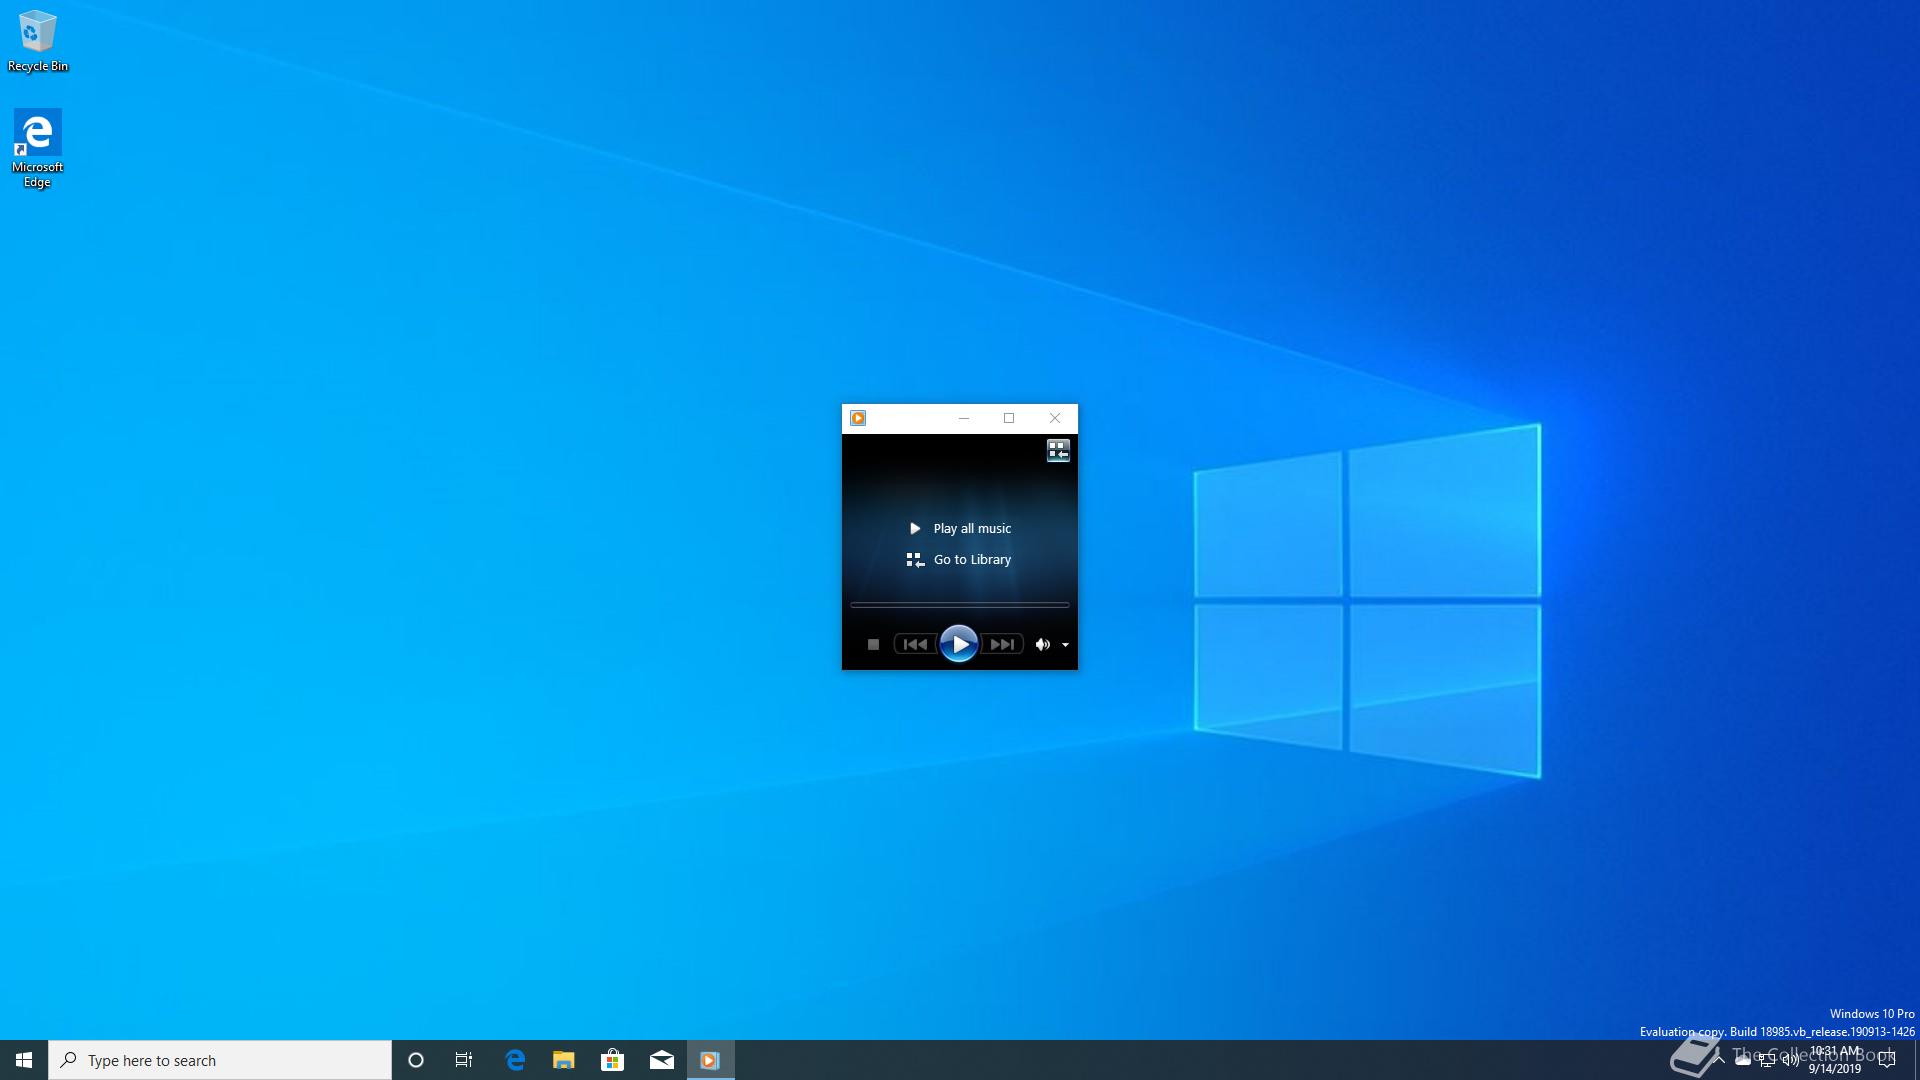
Task: Open Task View from taskbar
Action: 464,1060
